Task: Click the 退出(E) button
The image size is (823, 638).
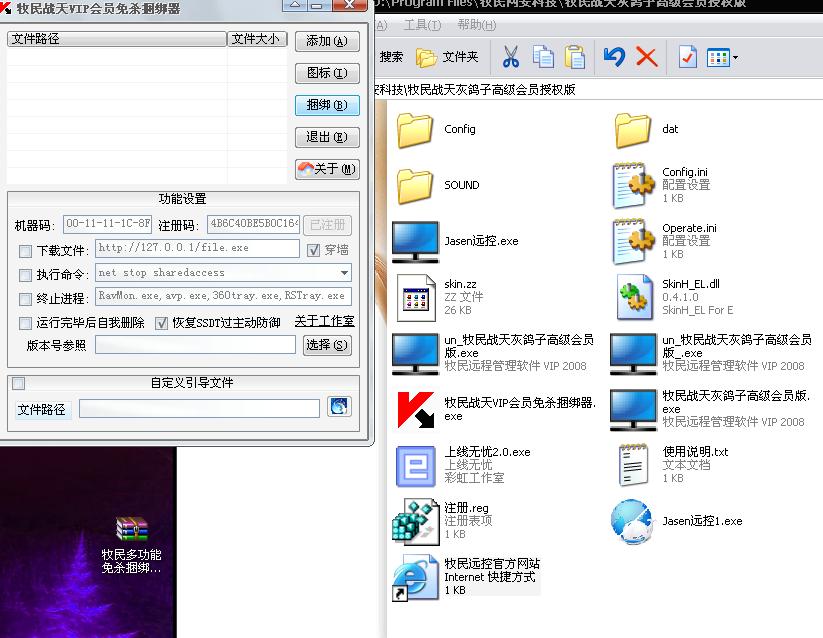Action: [327, 137]
